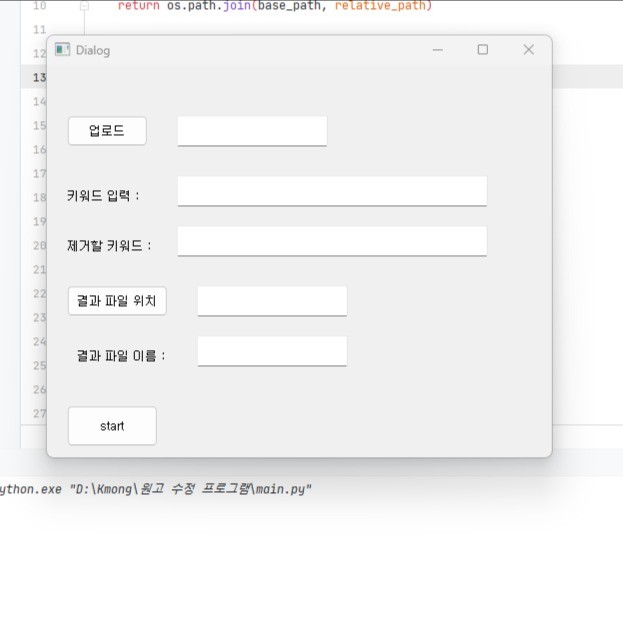Click the 제거할 키워드 label
The image size is (623, 623).
point(109,246)
